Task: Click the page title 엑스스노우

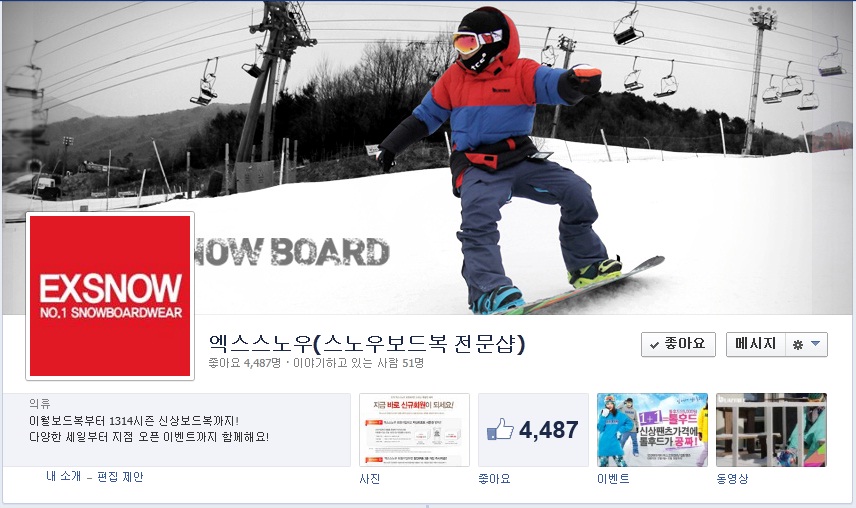Action: tap(366, 344)
